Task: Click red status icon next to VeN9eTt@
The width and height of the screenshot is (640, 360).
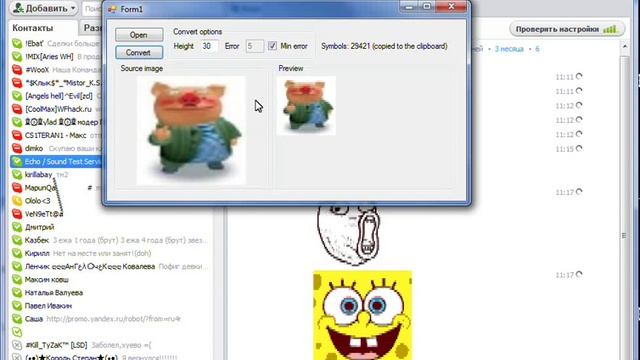Action: pos(17,214)
